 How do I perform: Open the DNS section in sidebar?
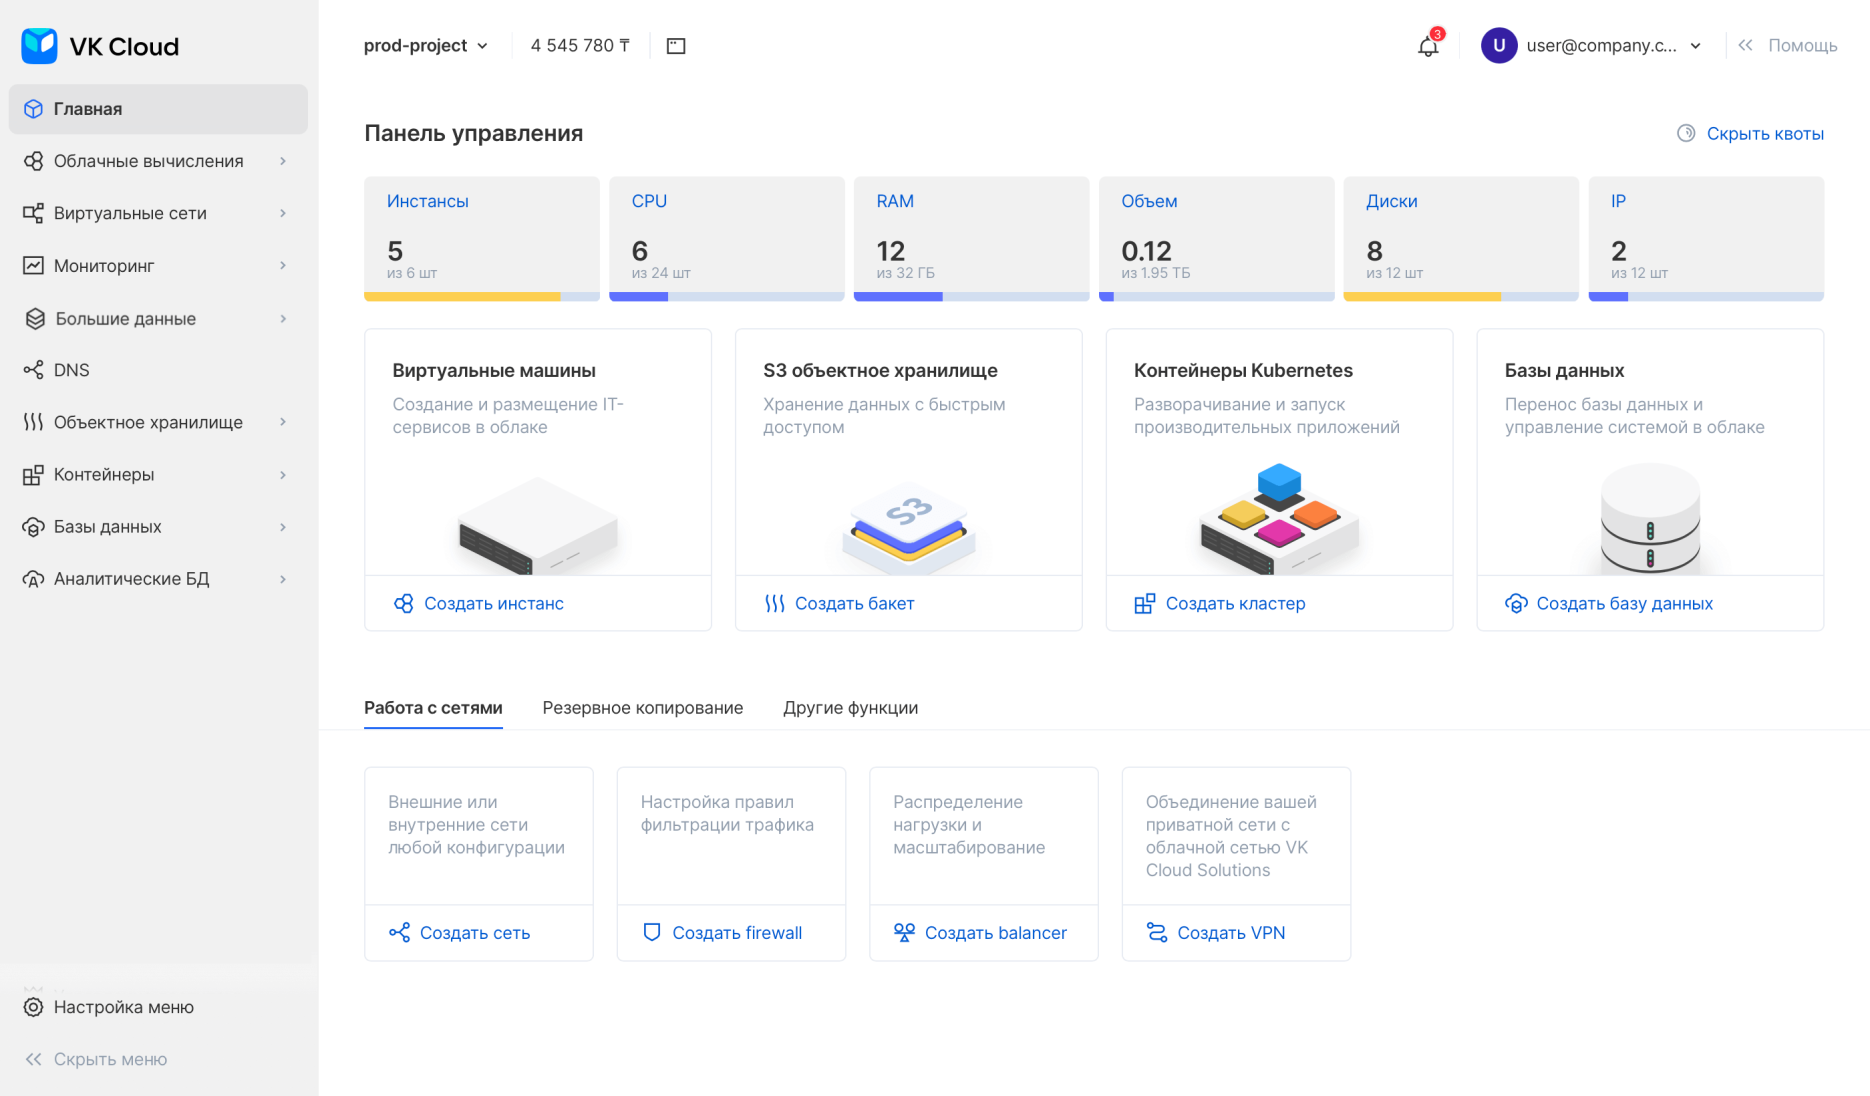coord(71,370)
